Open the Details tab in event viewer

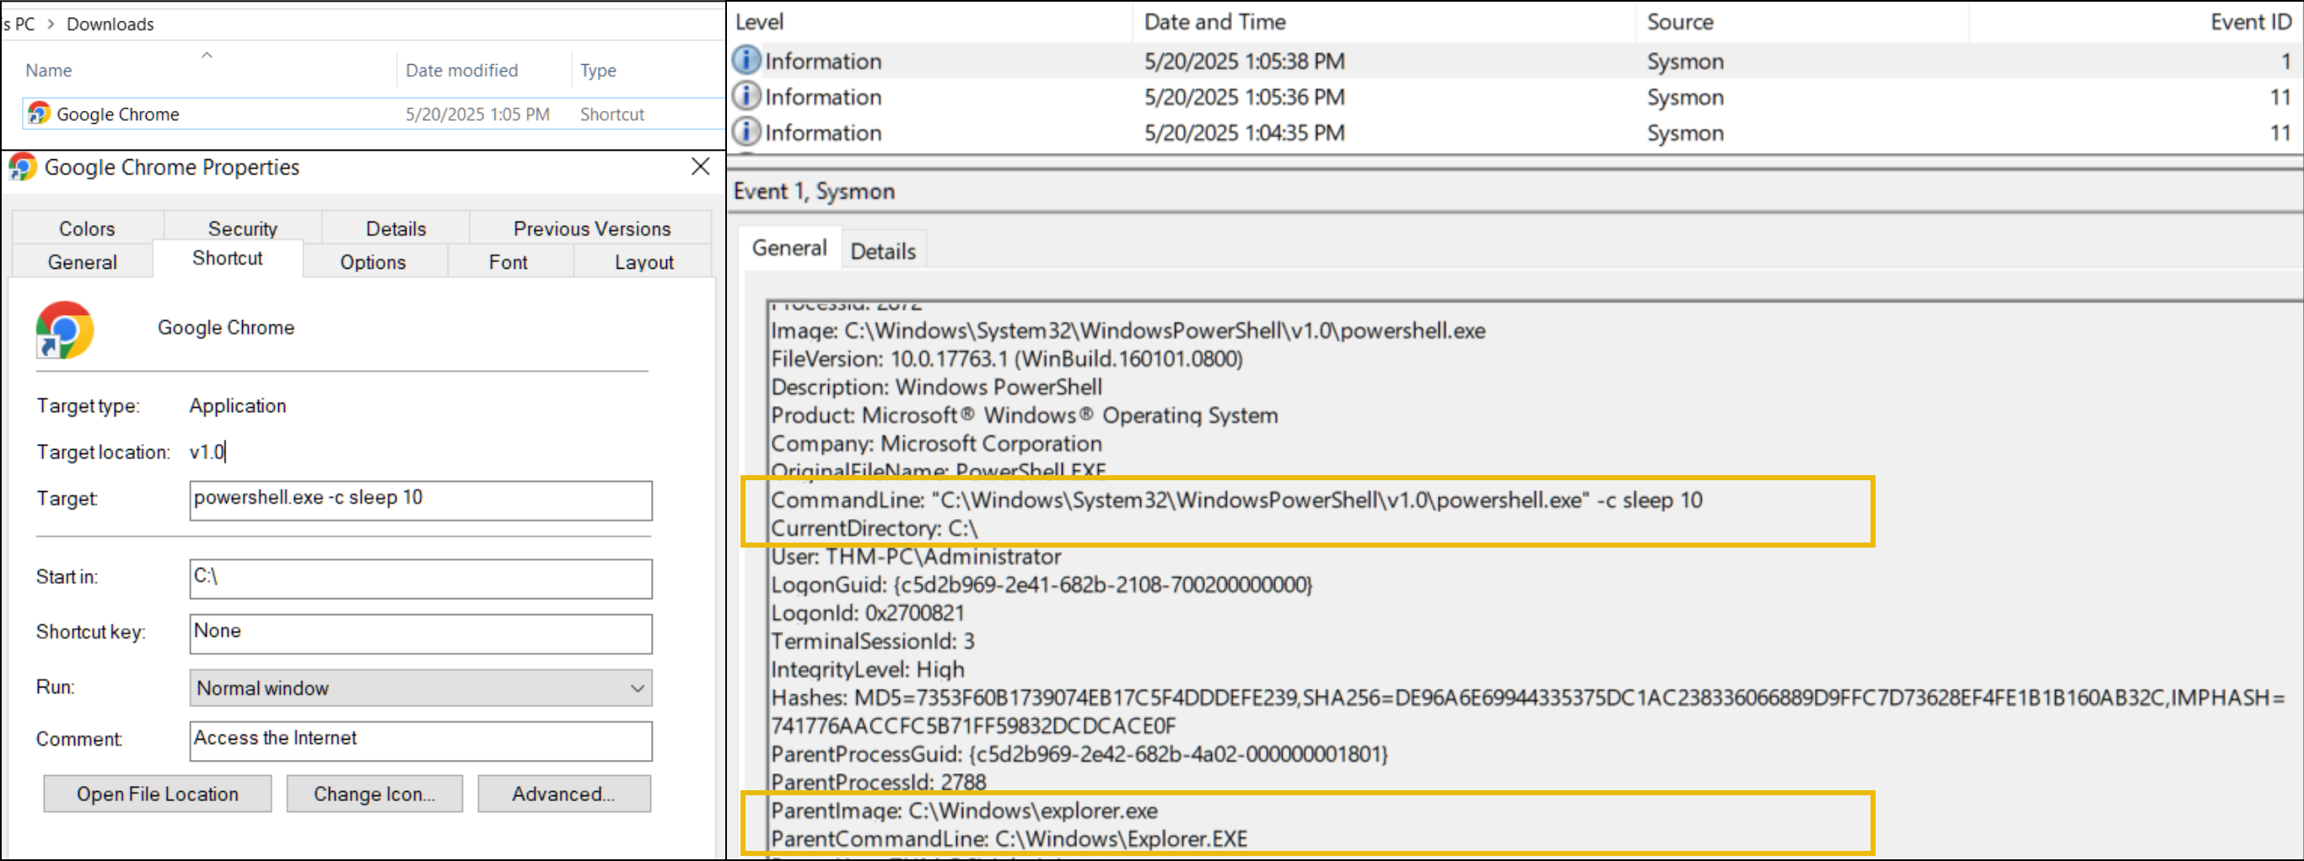tap(882, 251)
